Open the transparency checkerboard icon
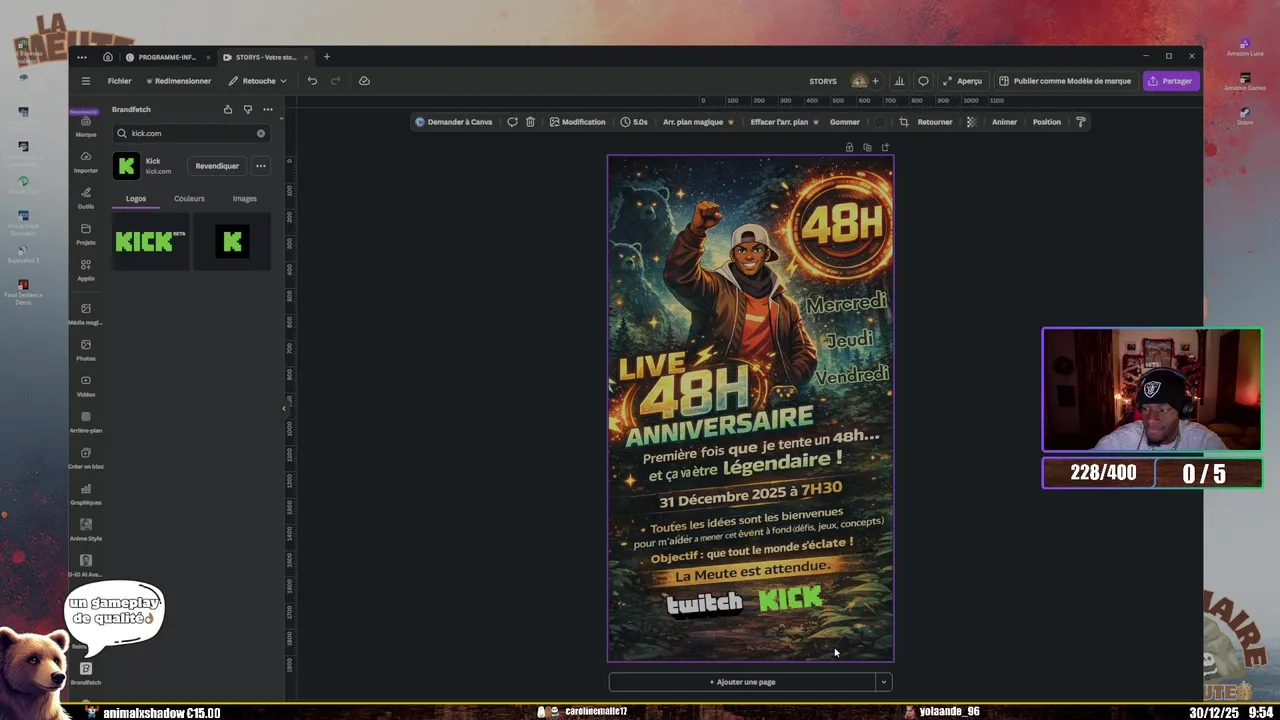 tap(971, 122)
